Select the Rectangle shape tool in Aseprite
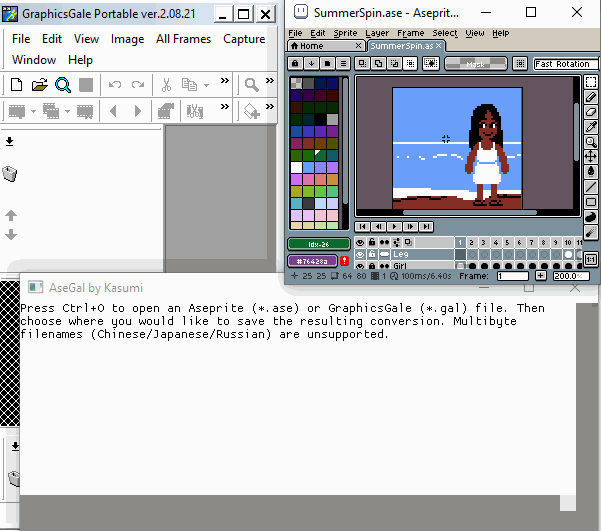The height and width of the screenshot is (531, 601). point(591,202)
